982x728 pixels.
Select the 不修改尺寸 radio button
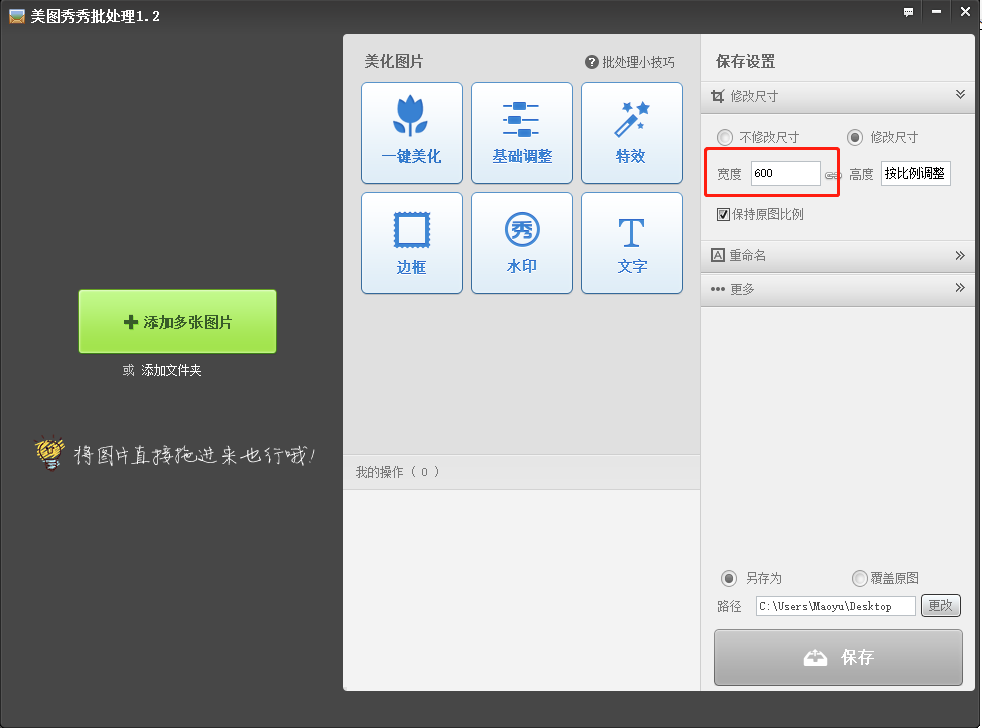[725, 137]
